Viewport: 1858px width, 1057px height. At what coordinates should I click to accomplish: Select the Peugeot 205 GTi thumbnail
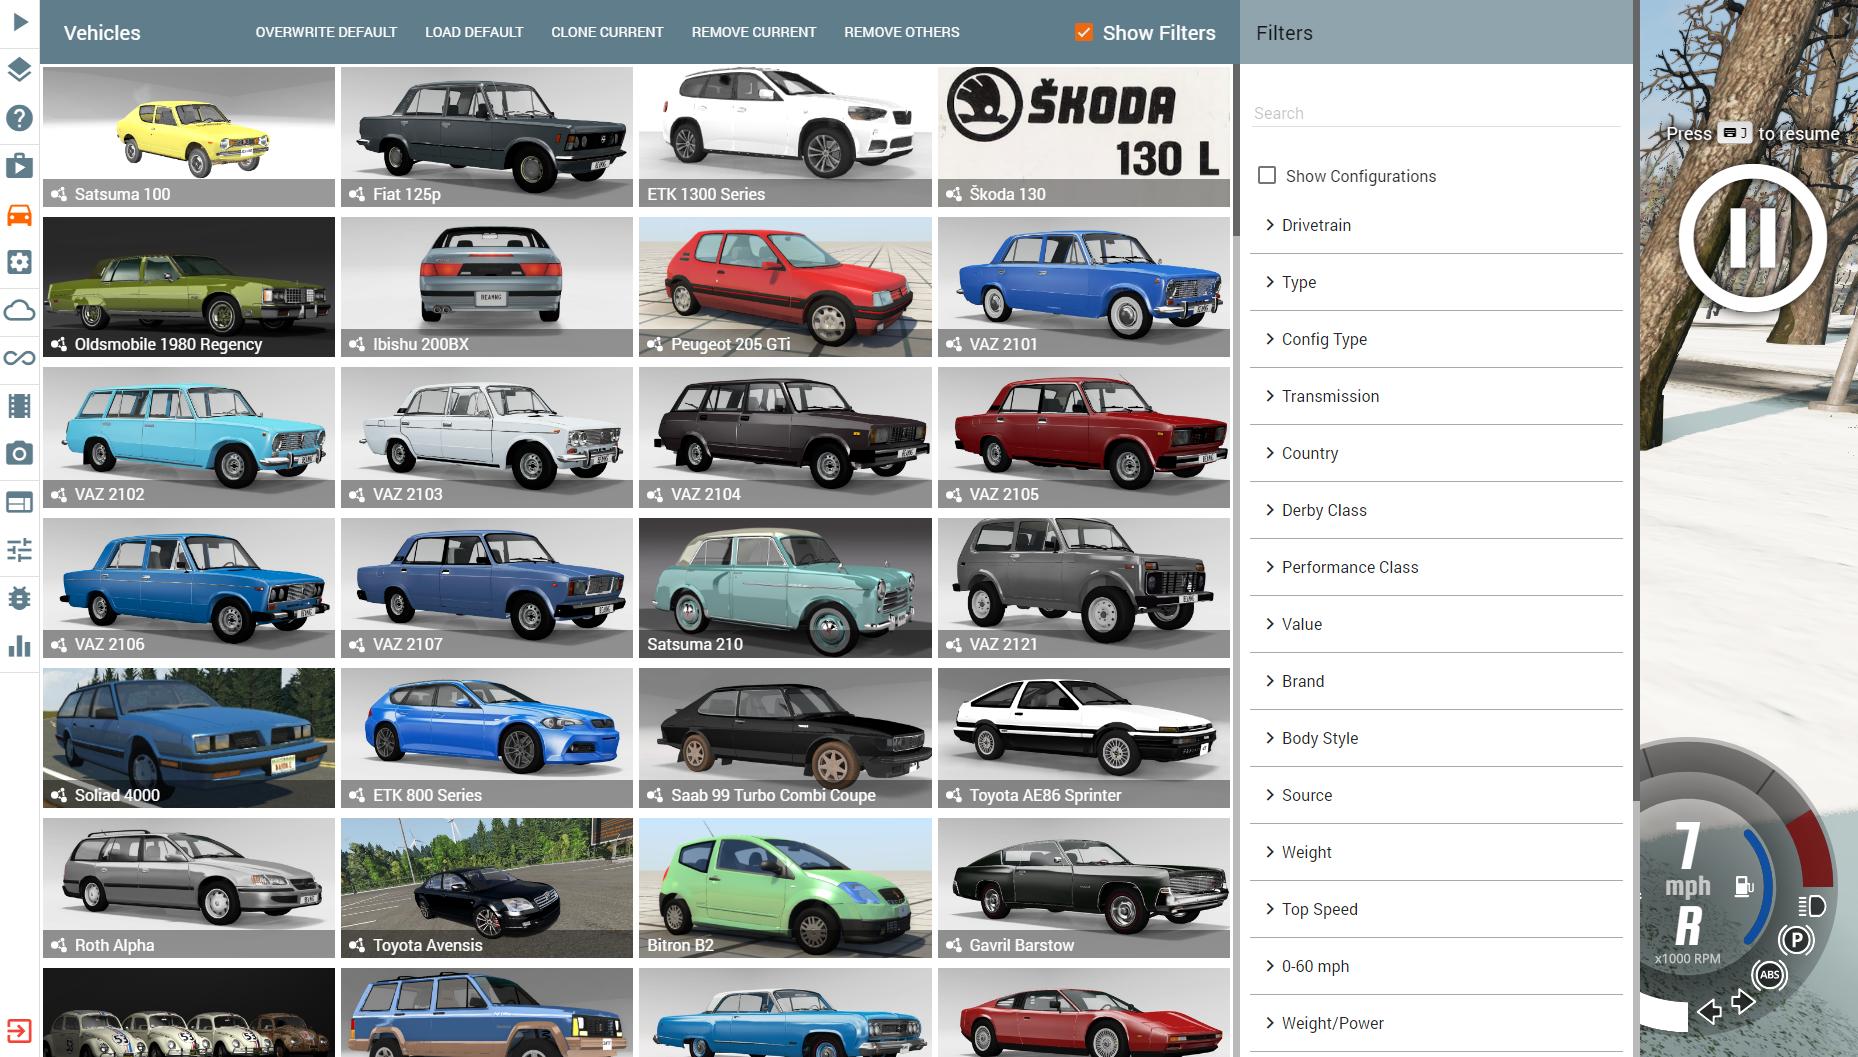(785, 287)
